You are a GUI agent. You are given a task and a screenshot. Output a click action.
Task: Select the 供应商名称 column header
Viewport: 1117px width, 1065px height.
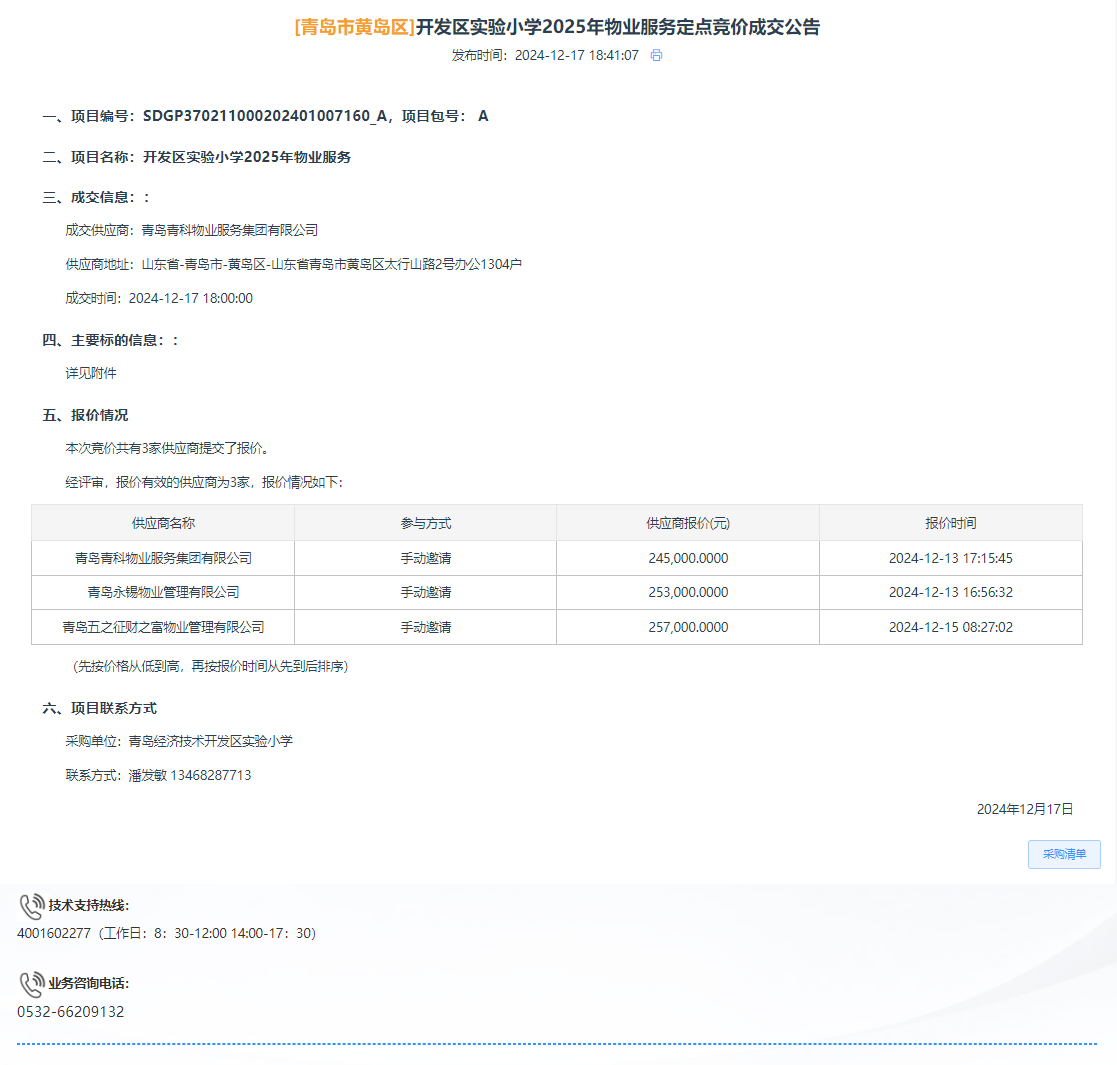163,523
